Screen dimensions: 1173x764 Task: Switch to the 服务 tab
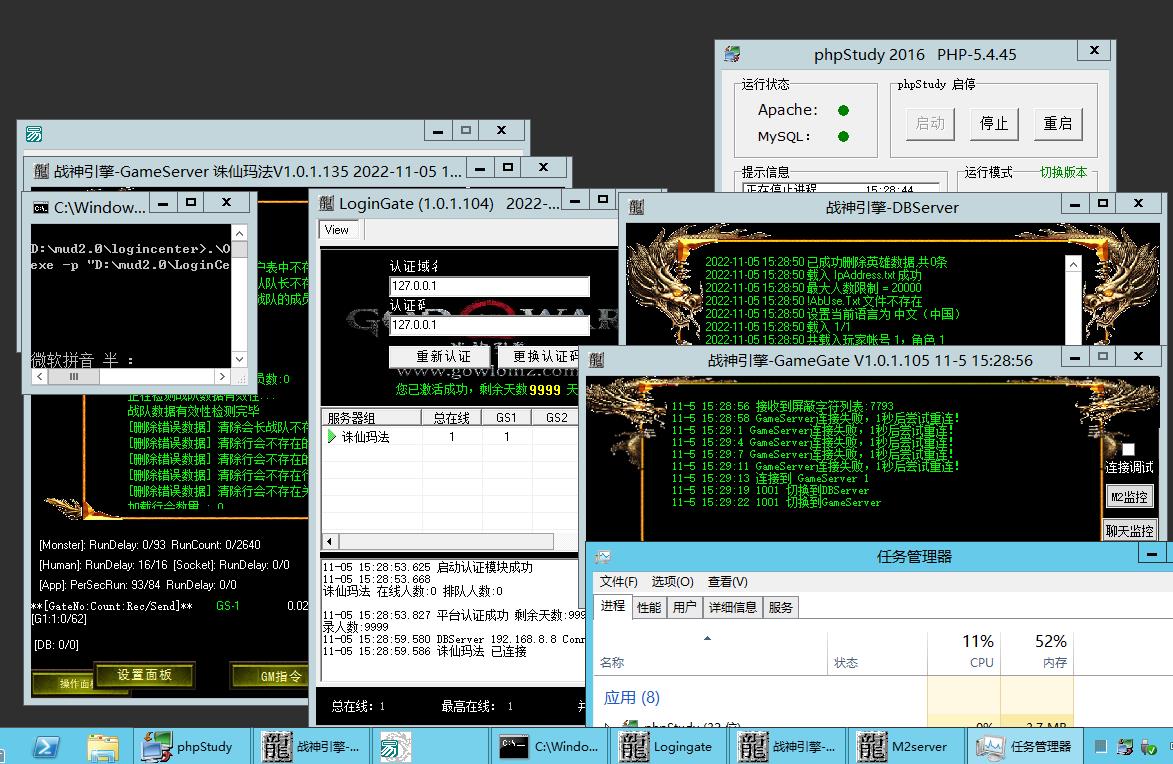780,607
